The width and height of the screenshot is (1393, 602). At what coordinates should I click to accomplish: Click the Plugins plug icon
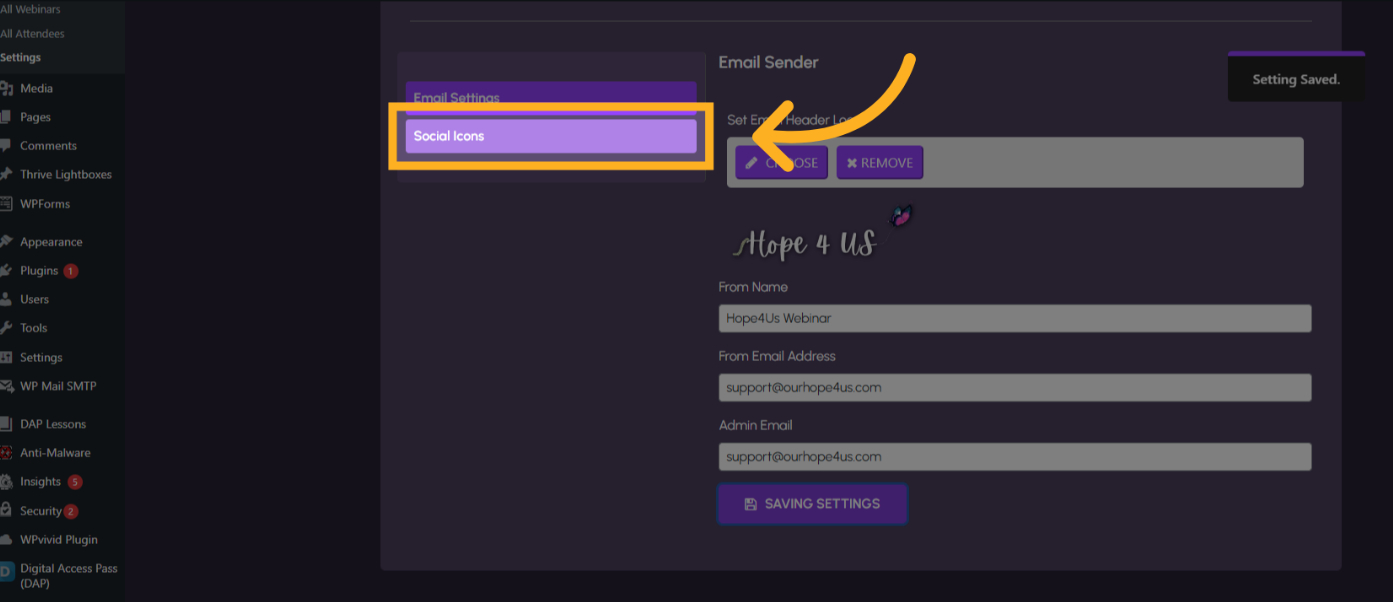(x=6, y=271)
